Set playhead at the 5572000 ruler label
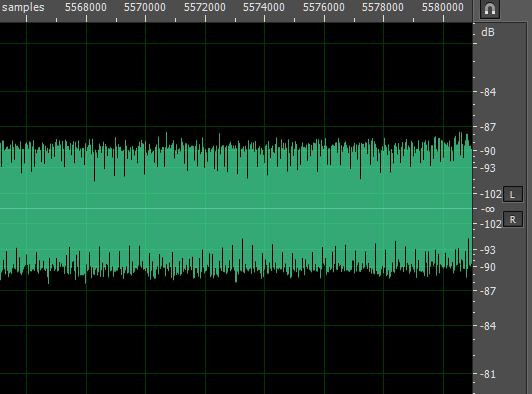This screenshot has height=394, width=532. click(x=205, y=7)
